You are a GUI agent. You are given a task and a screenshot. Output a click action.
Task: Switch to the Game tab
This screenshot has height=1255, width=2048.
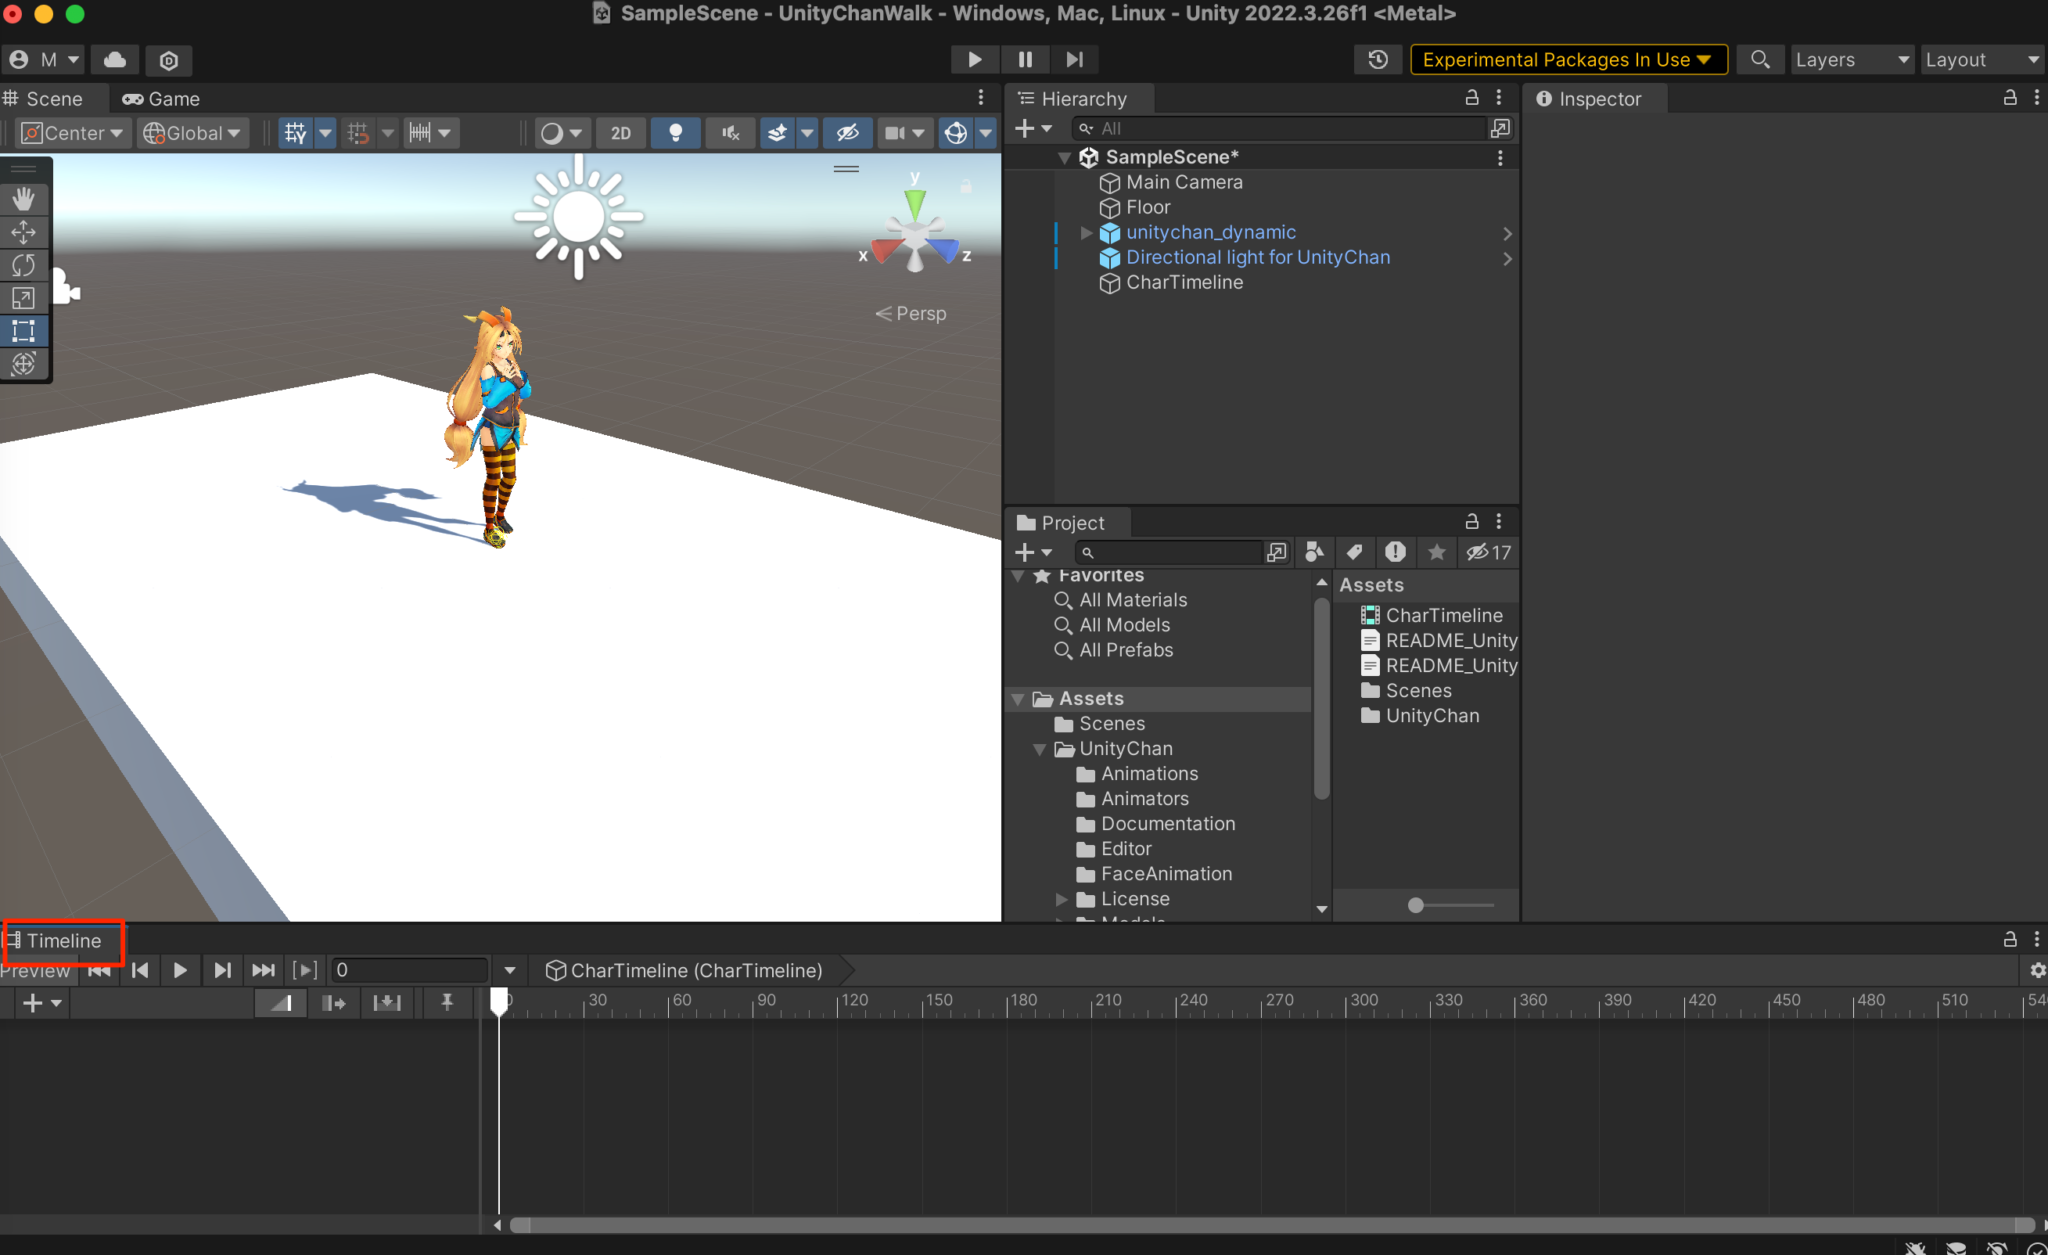tap(160, 98)
